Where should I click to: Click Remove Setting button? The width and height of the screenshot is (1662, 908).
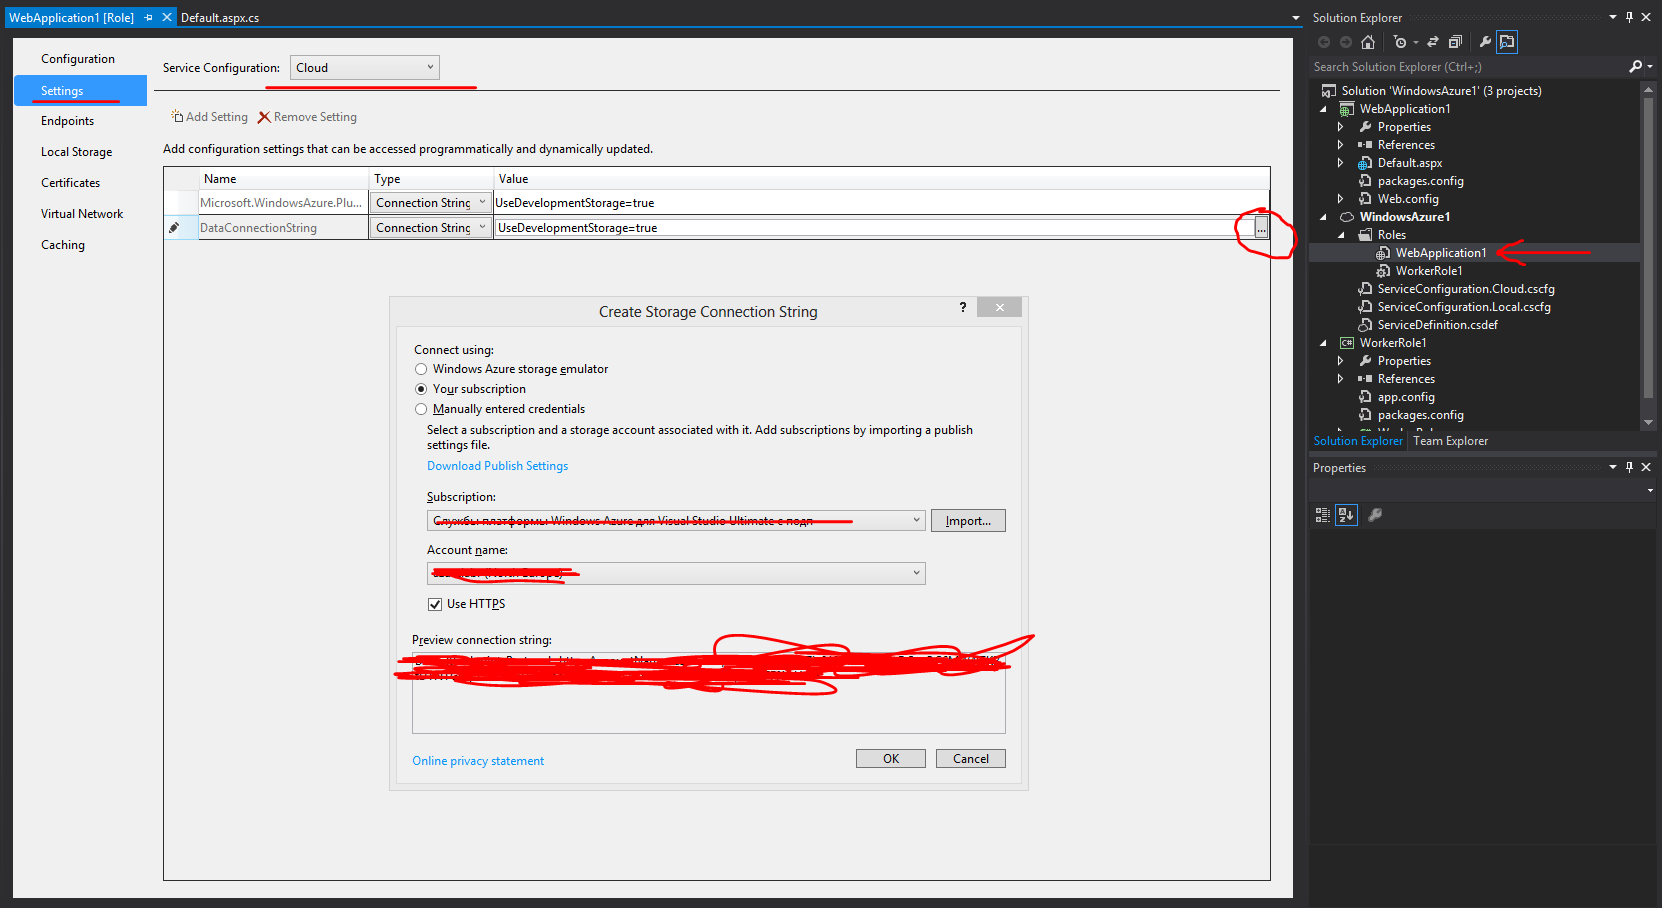(x=308, y=117)
